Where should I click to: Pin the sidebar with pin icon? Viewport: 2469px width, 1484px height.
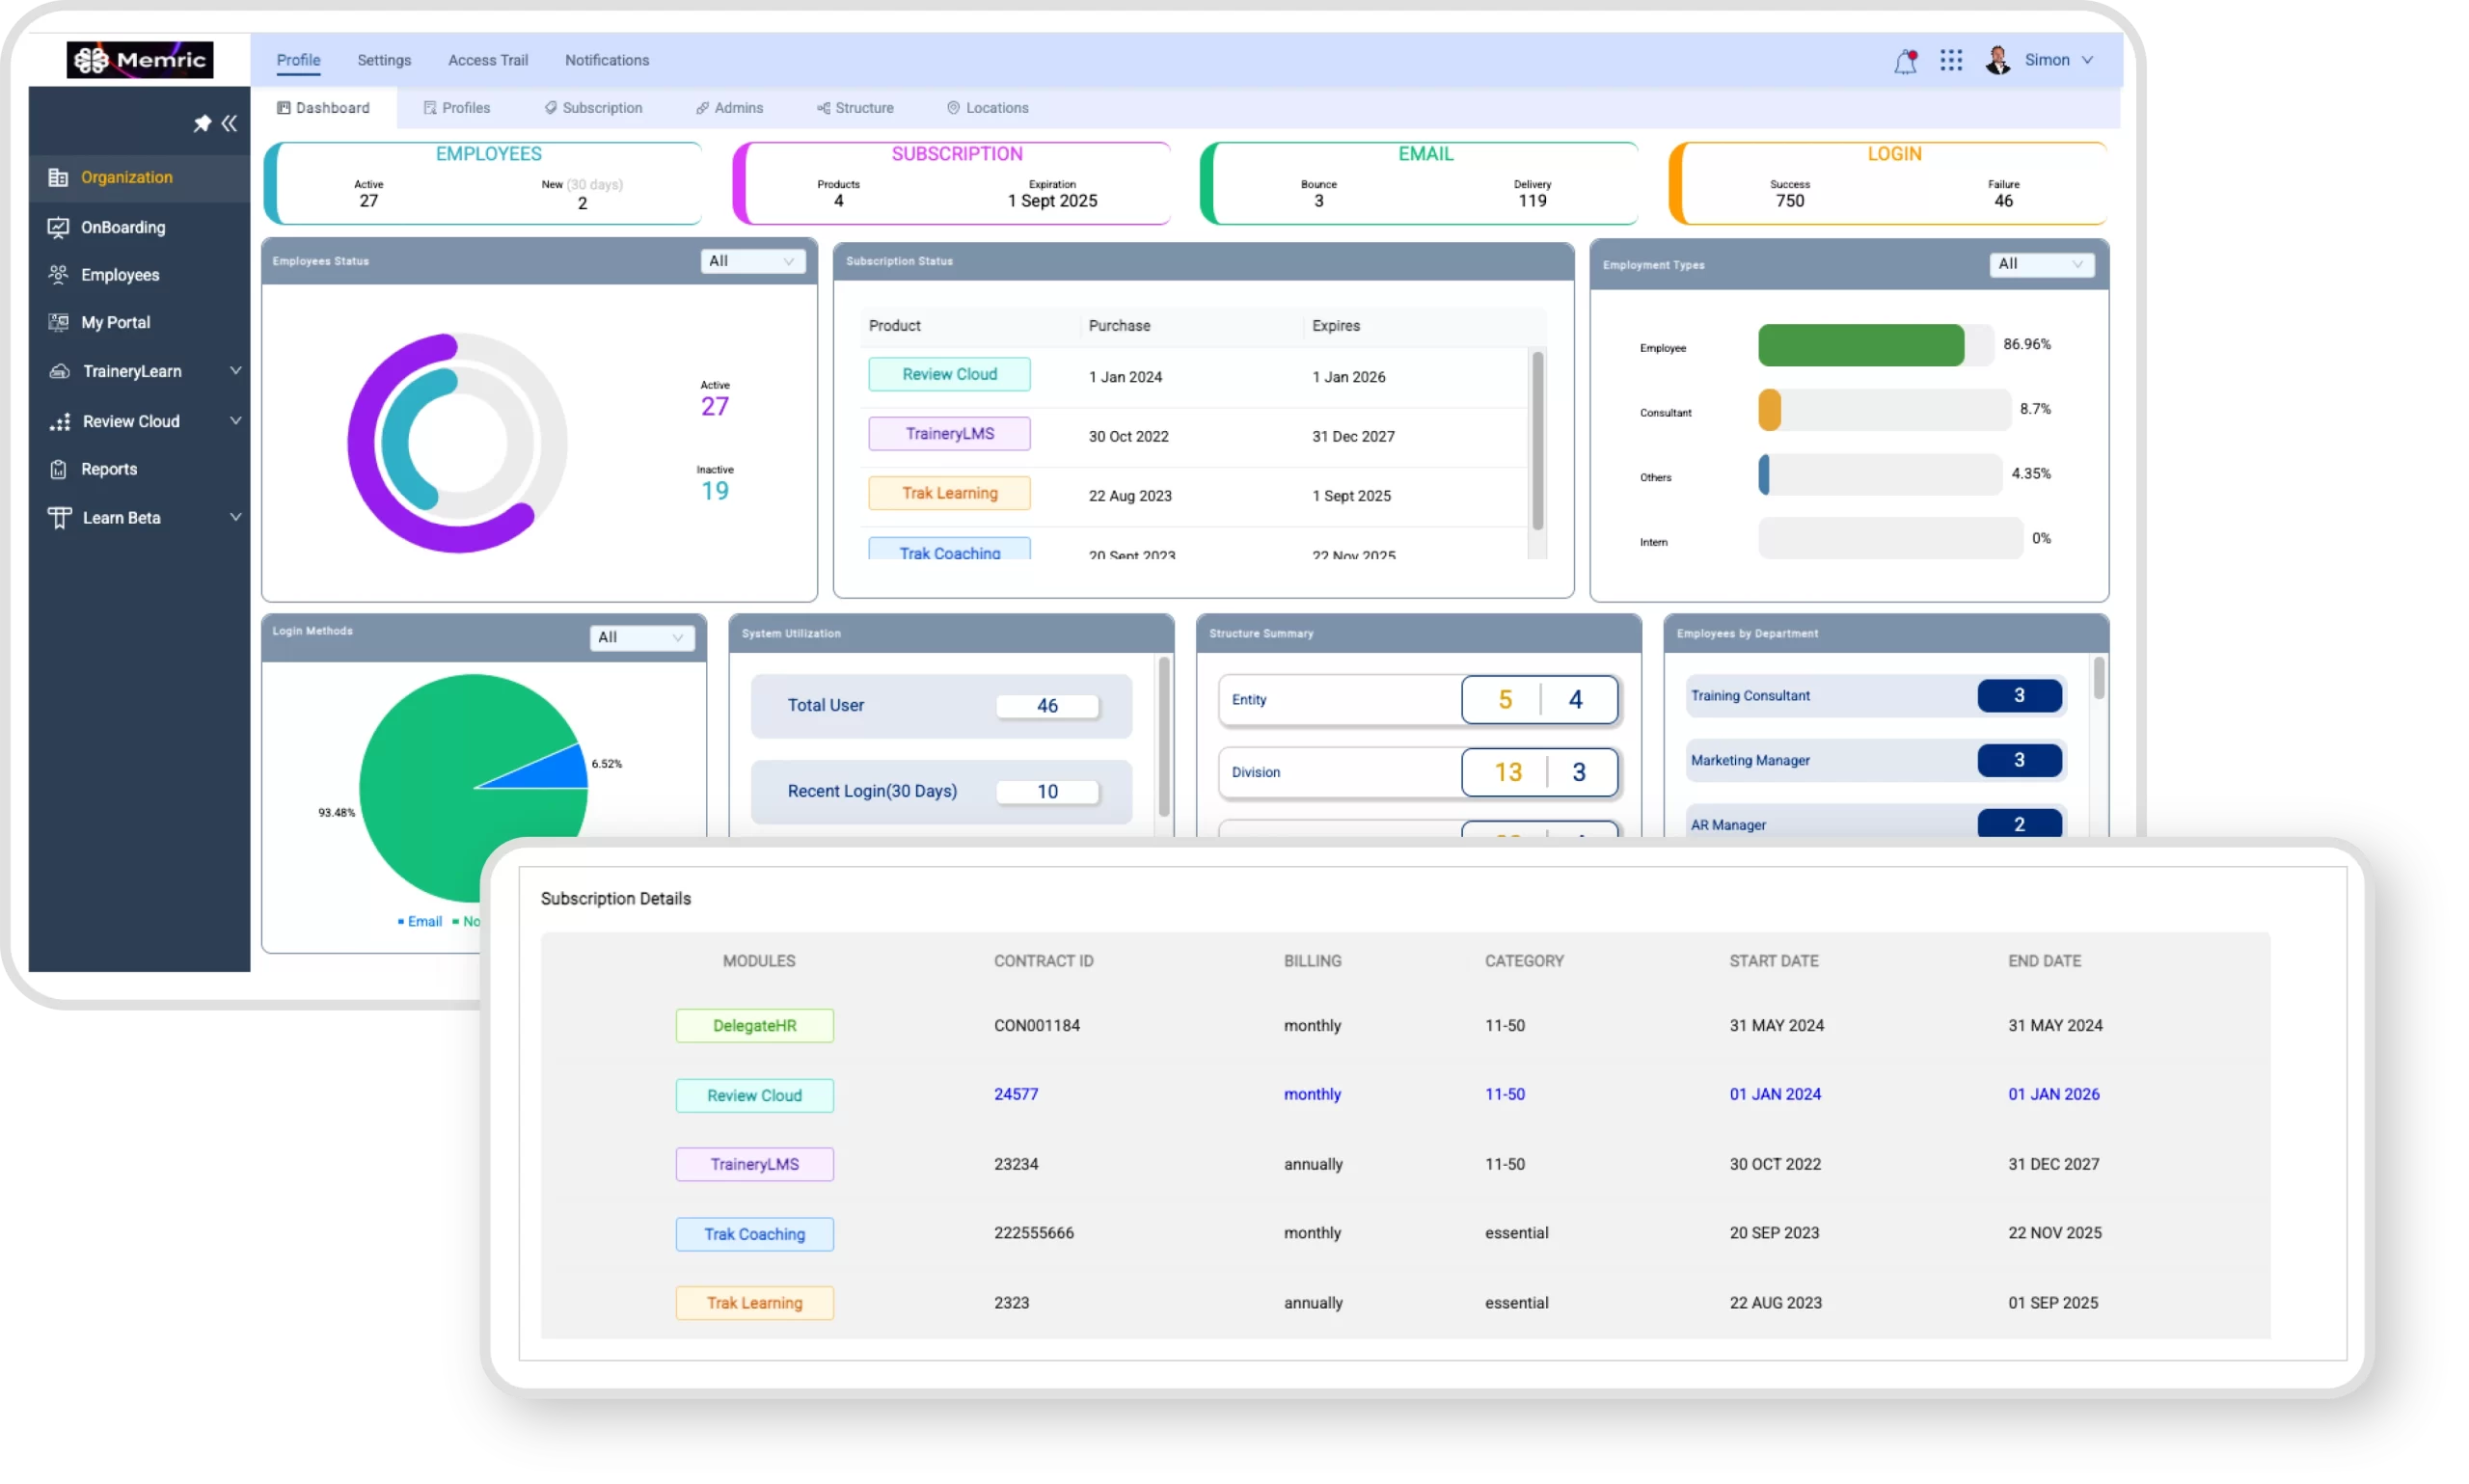point(202,123)
